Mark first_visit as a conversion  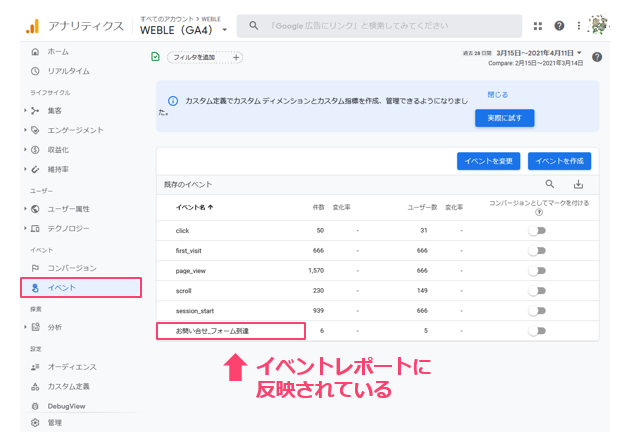537,250
